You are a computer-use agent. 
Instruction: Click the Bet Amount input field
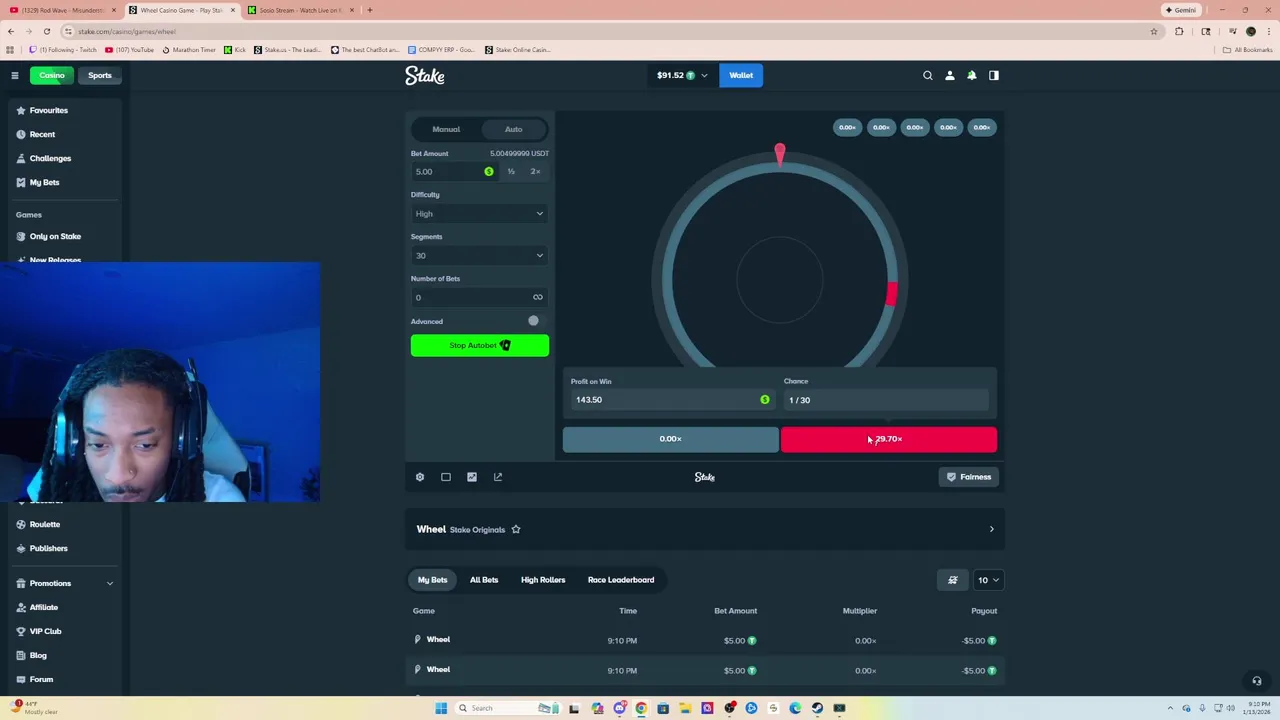(446, 171)
